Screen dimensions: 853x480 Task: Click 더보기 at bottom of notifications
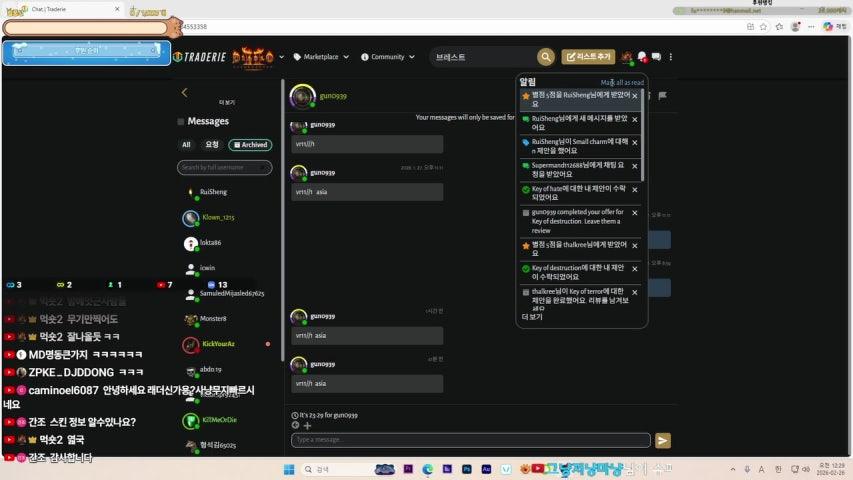531,317
